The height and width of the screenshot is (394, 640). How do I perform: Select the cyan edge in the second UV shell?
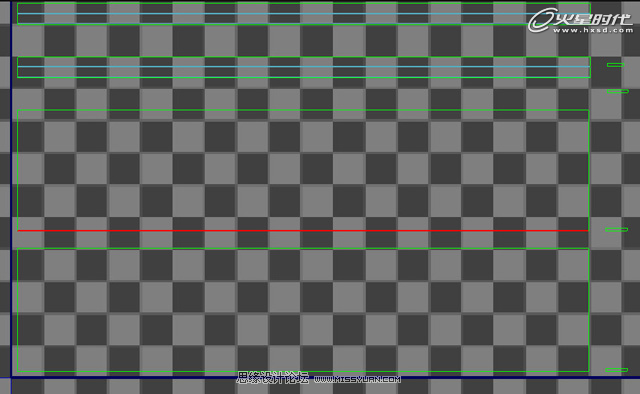coord(304,67)
